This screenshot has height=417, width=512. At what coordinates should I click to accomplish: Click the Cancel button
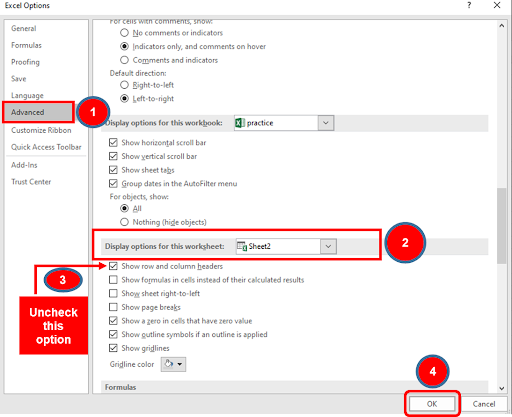pyautogui.click(x=484, y=404)
